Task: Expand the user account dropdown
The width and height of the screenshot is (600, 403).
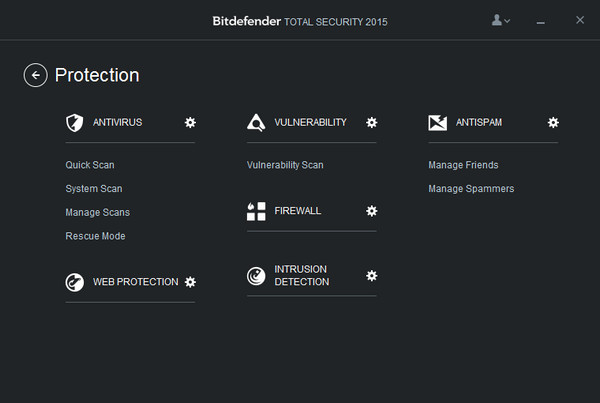Action: [501, 20]
